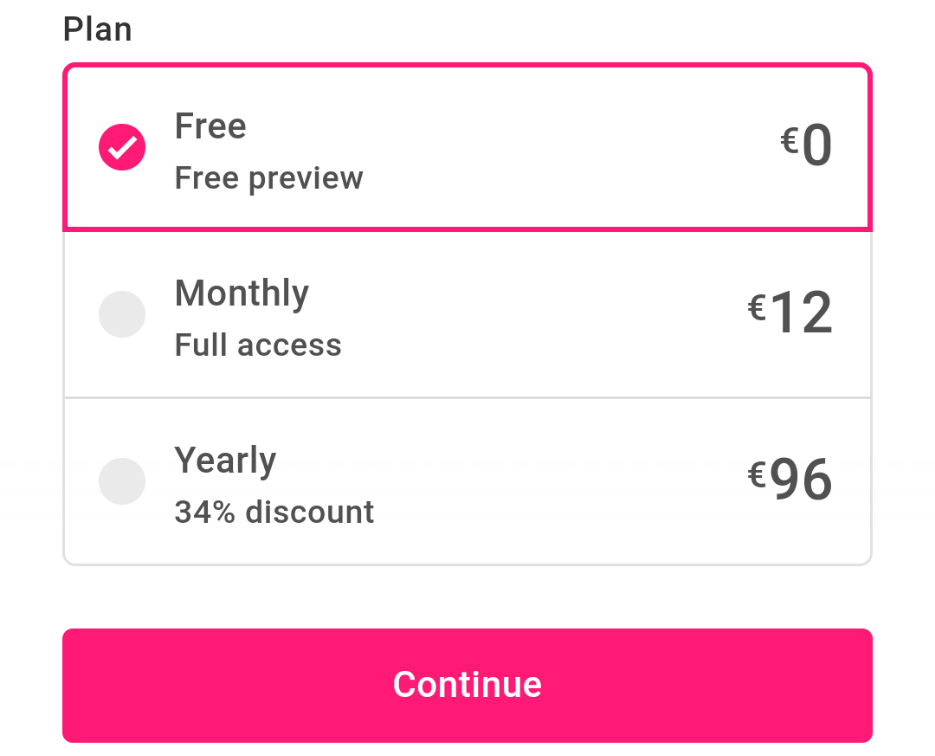
Task: Select the Yearly plan radio circle
Action: click(122, 481)
